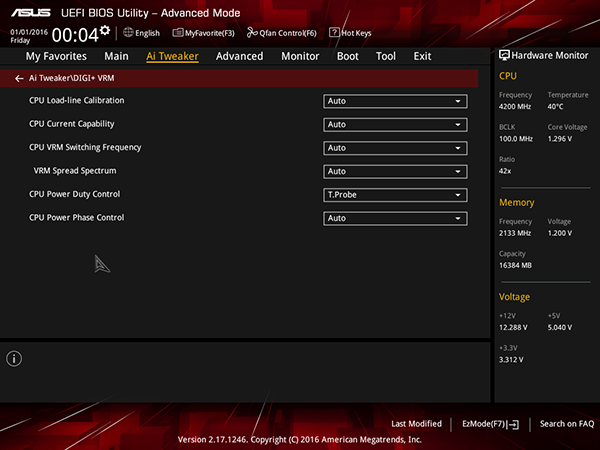The height and width of the screenshot is (450, 600).
Task: Open the Tool tab
Action: pyautogui.click(x=386, y=56)
